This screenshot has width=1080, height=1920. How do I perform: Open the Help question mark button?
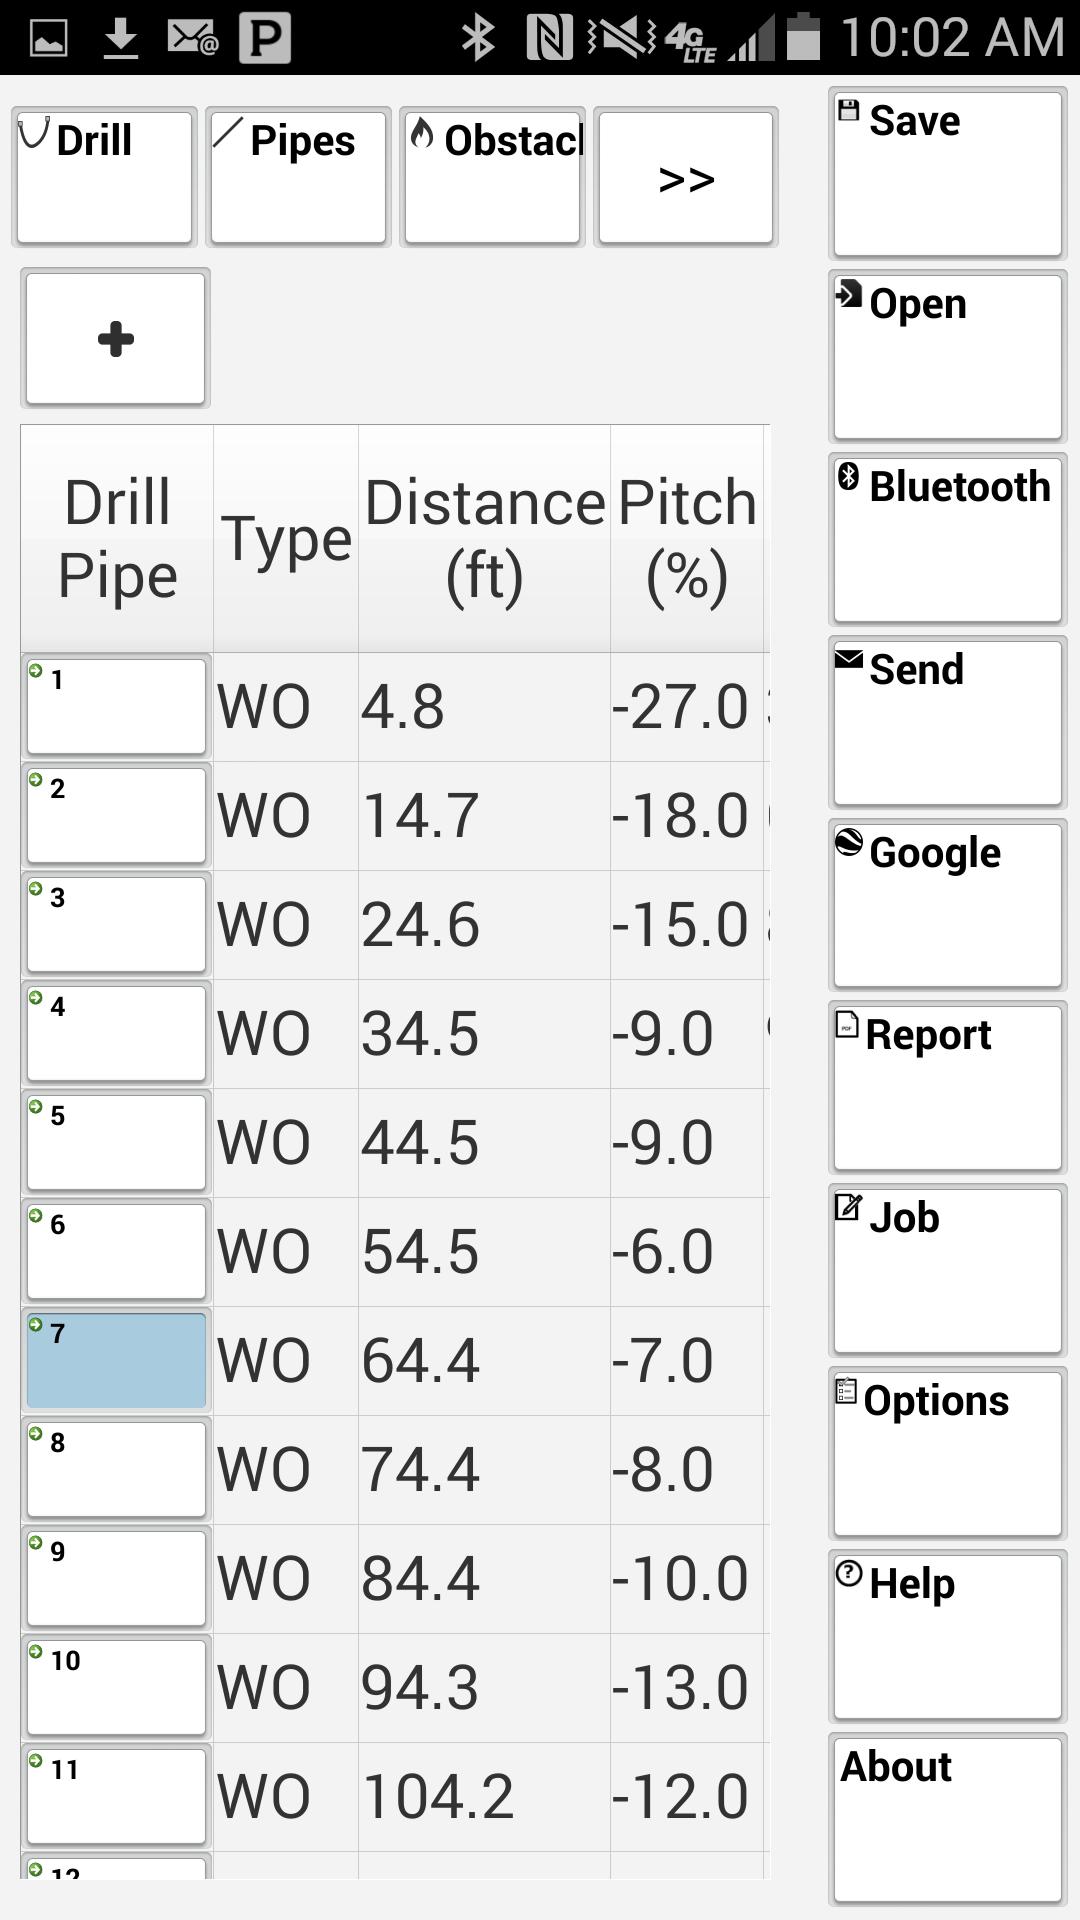(947, 1637)
